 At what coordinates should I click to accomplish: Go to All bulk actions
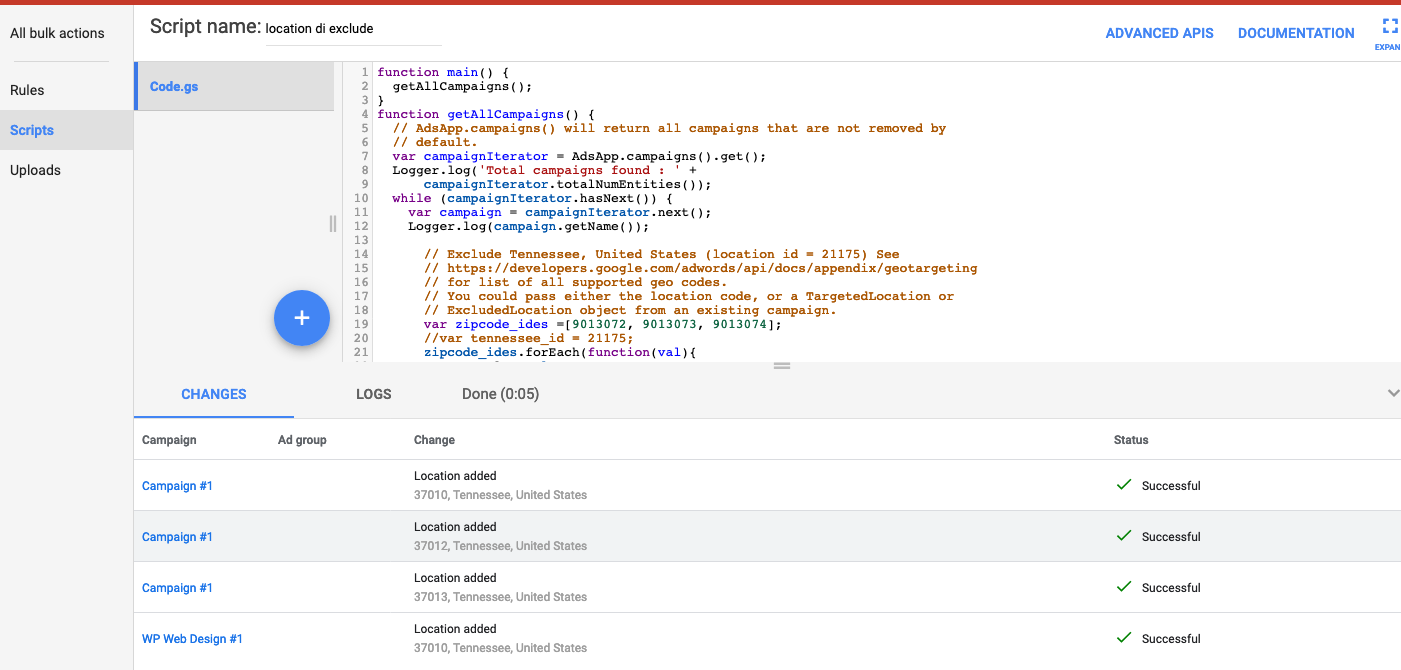[57, 33]
